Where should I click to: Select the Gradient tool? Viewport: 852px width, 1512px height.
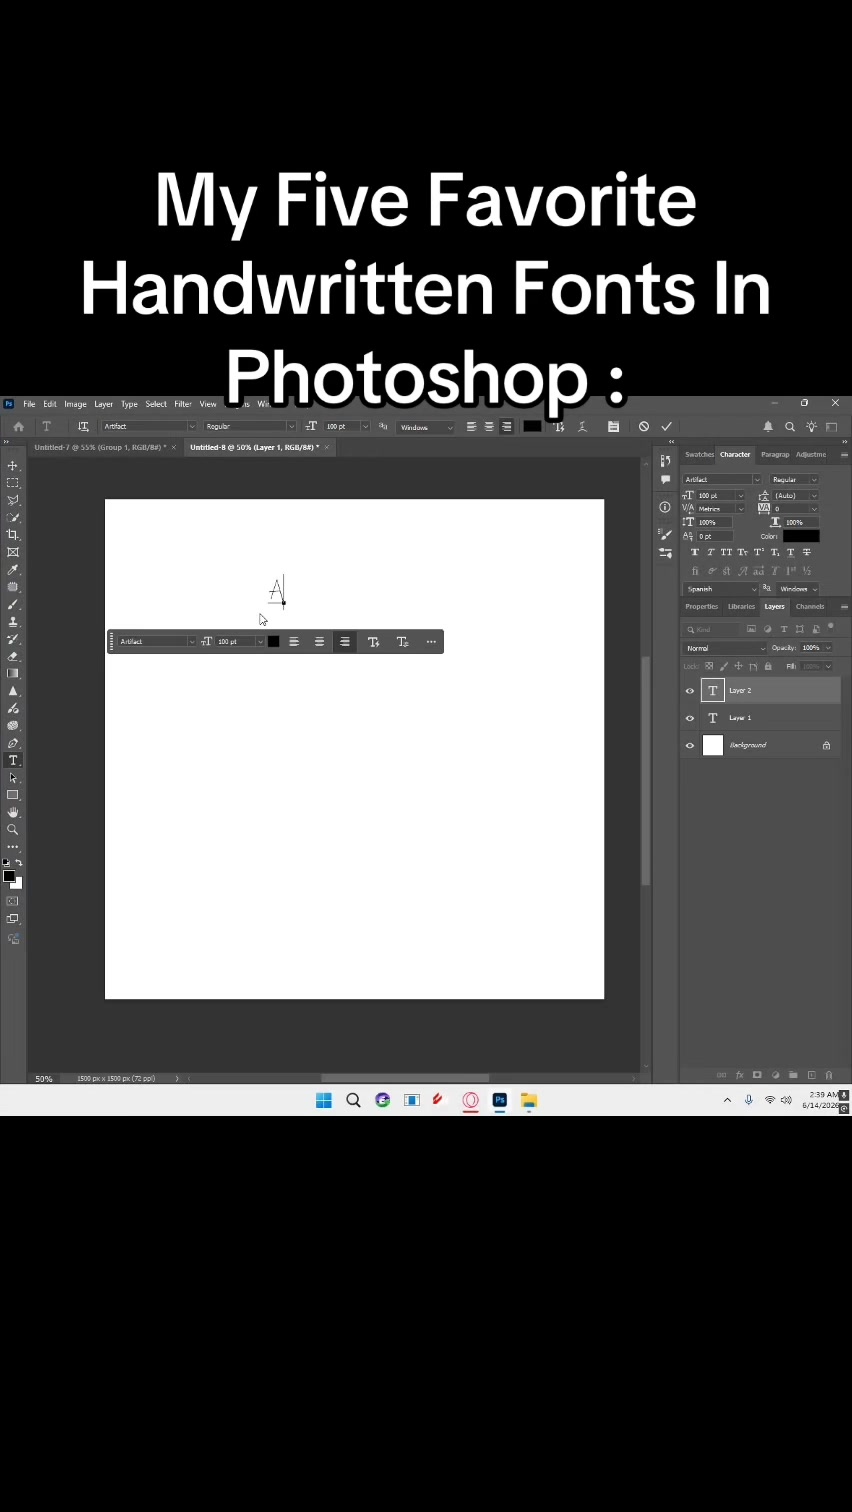coord(13,674)
